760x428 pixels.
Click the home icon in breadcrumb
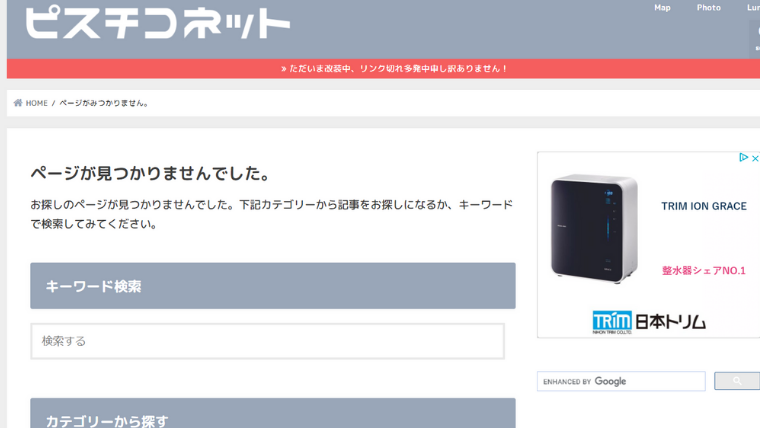point(18,103)
